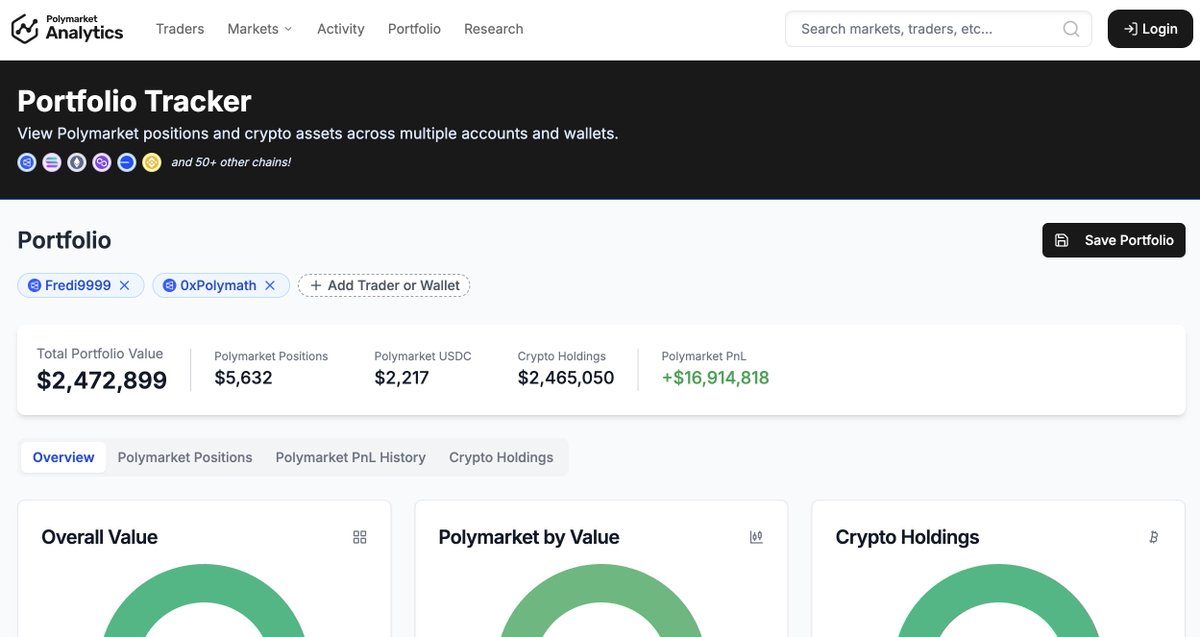
Task: Click the Polymarket Analytics logo
Action: click(x=67, y=28)
